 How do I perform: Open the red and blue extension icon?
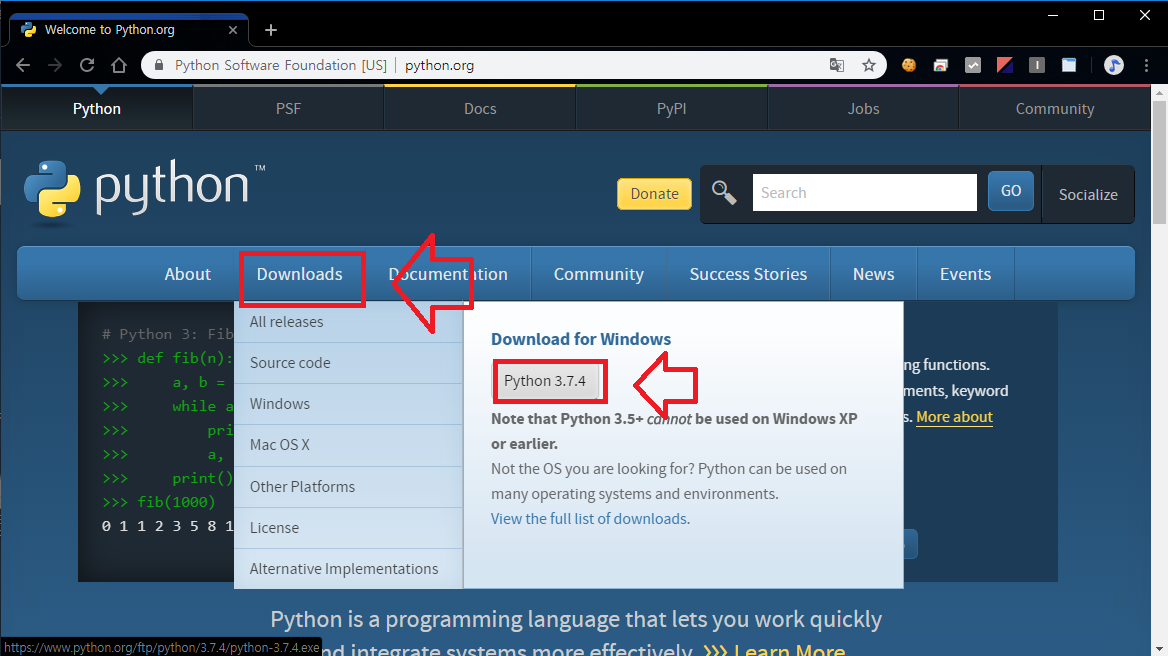1005,66
